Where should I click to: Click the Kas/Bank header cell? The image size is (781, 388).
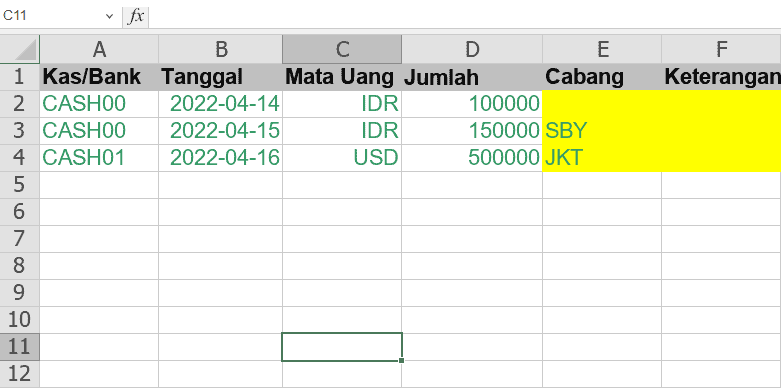[x=99, y=77]
